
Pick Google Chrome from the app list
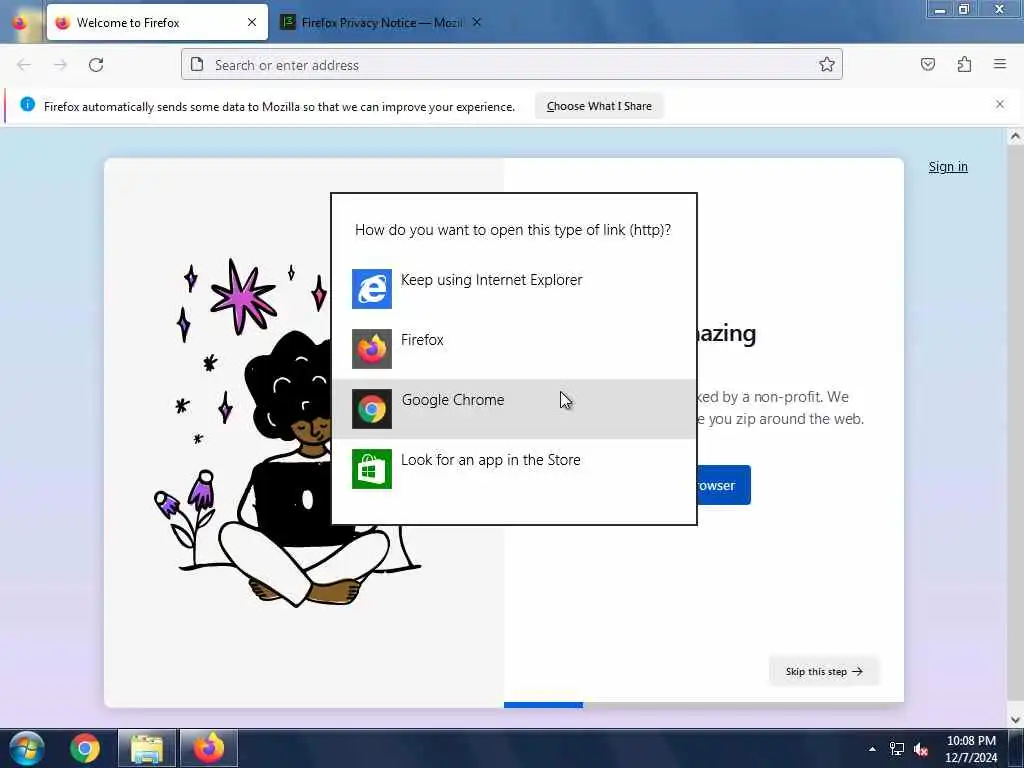coord(514,409)
